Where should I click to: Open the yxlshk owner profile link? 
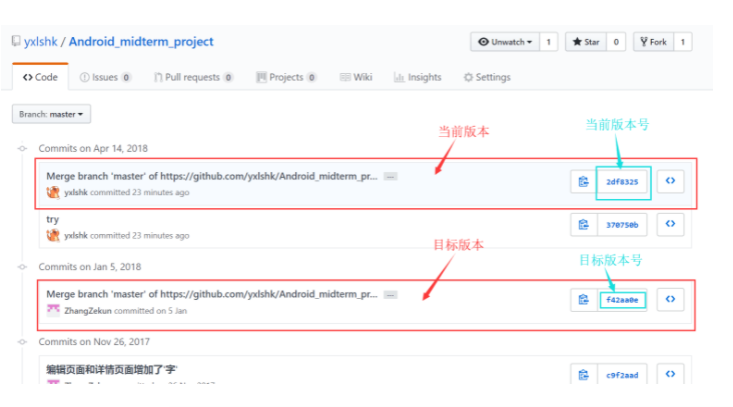[x=41, y=42]
